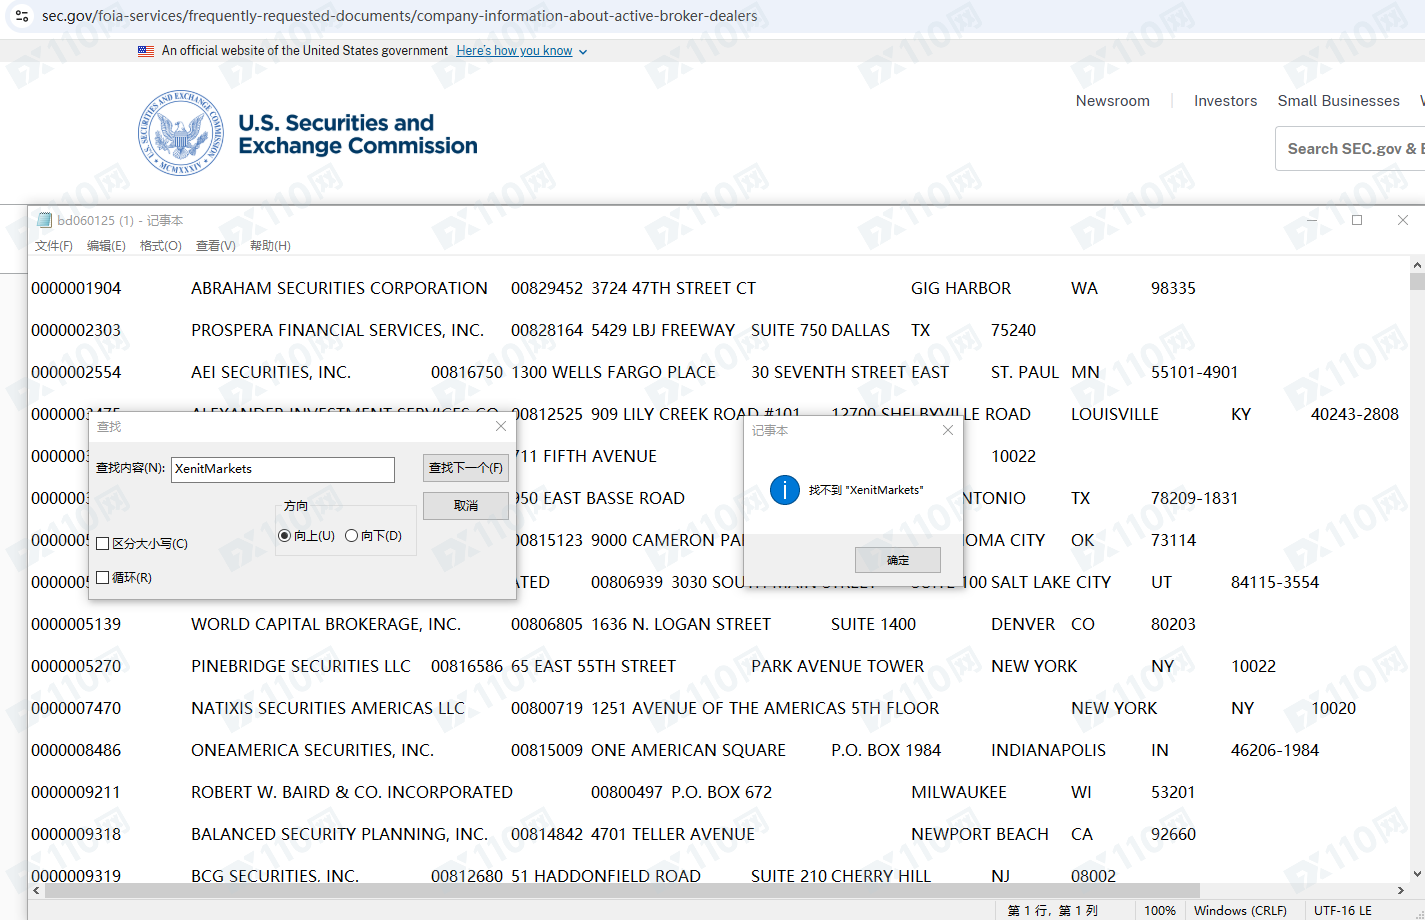Open the File menu in Notepad
The height and width of the screenshot is (920, 1425).
54,246
